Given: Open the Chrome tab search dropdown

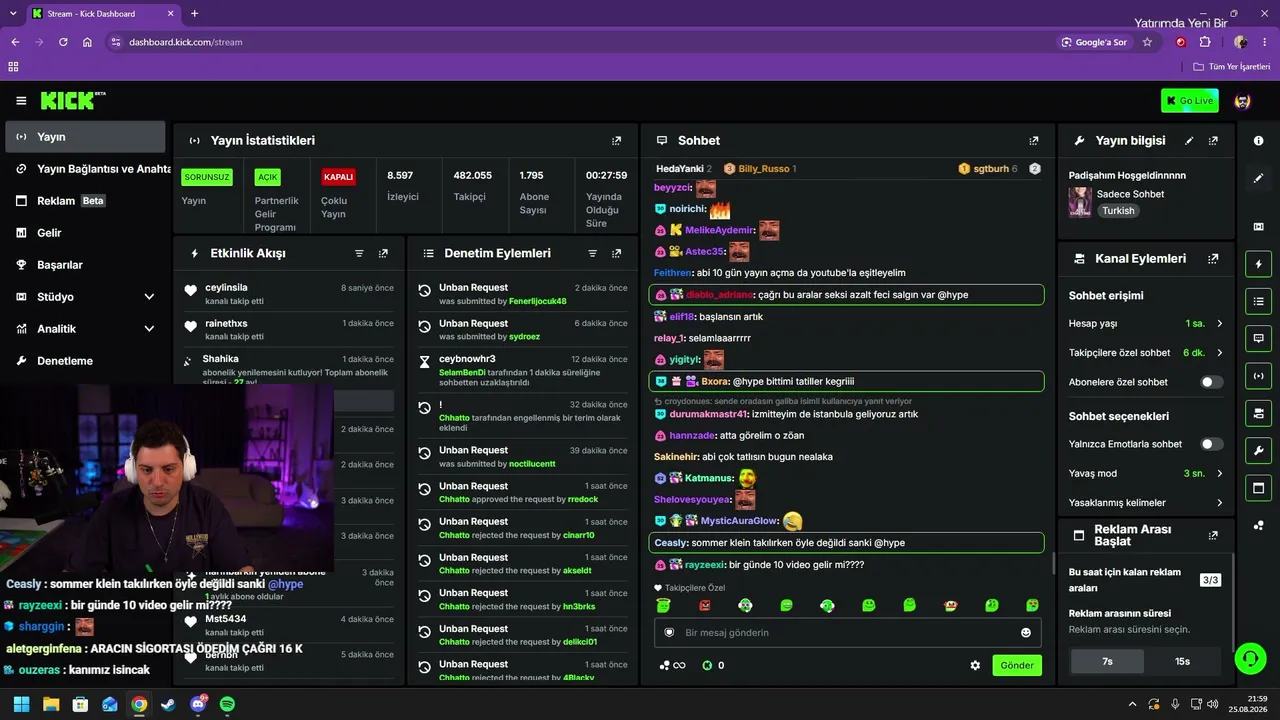Looking at the screenshot, I should (15, 14).
